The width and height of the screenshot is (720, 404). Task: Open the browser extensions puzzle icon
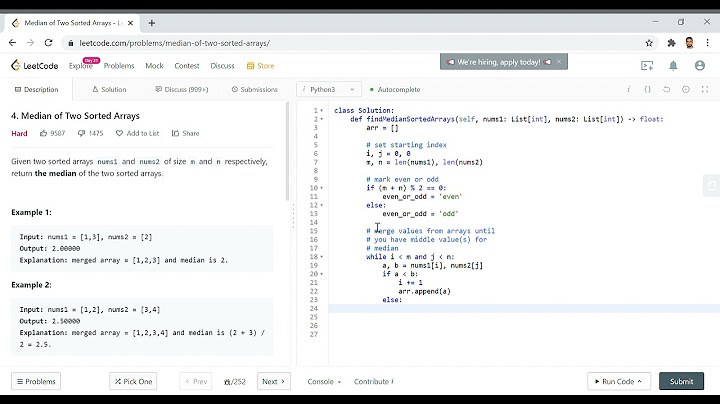coord(671,43)
